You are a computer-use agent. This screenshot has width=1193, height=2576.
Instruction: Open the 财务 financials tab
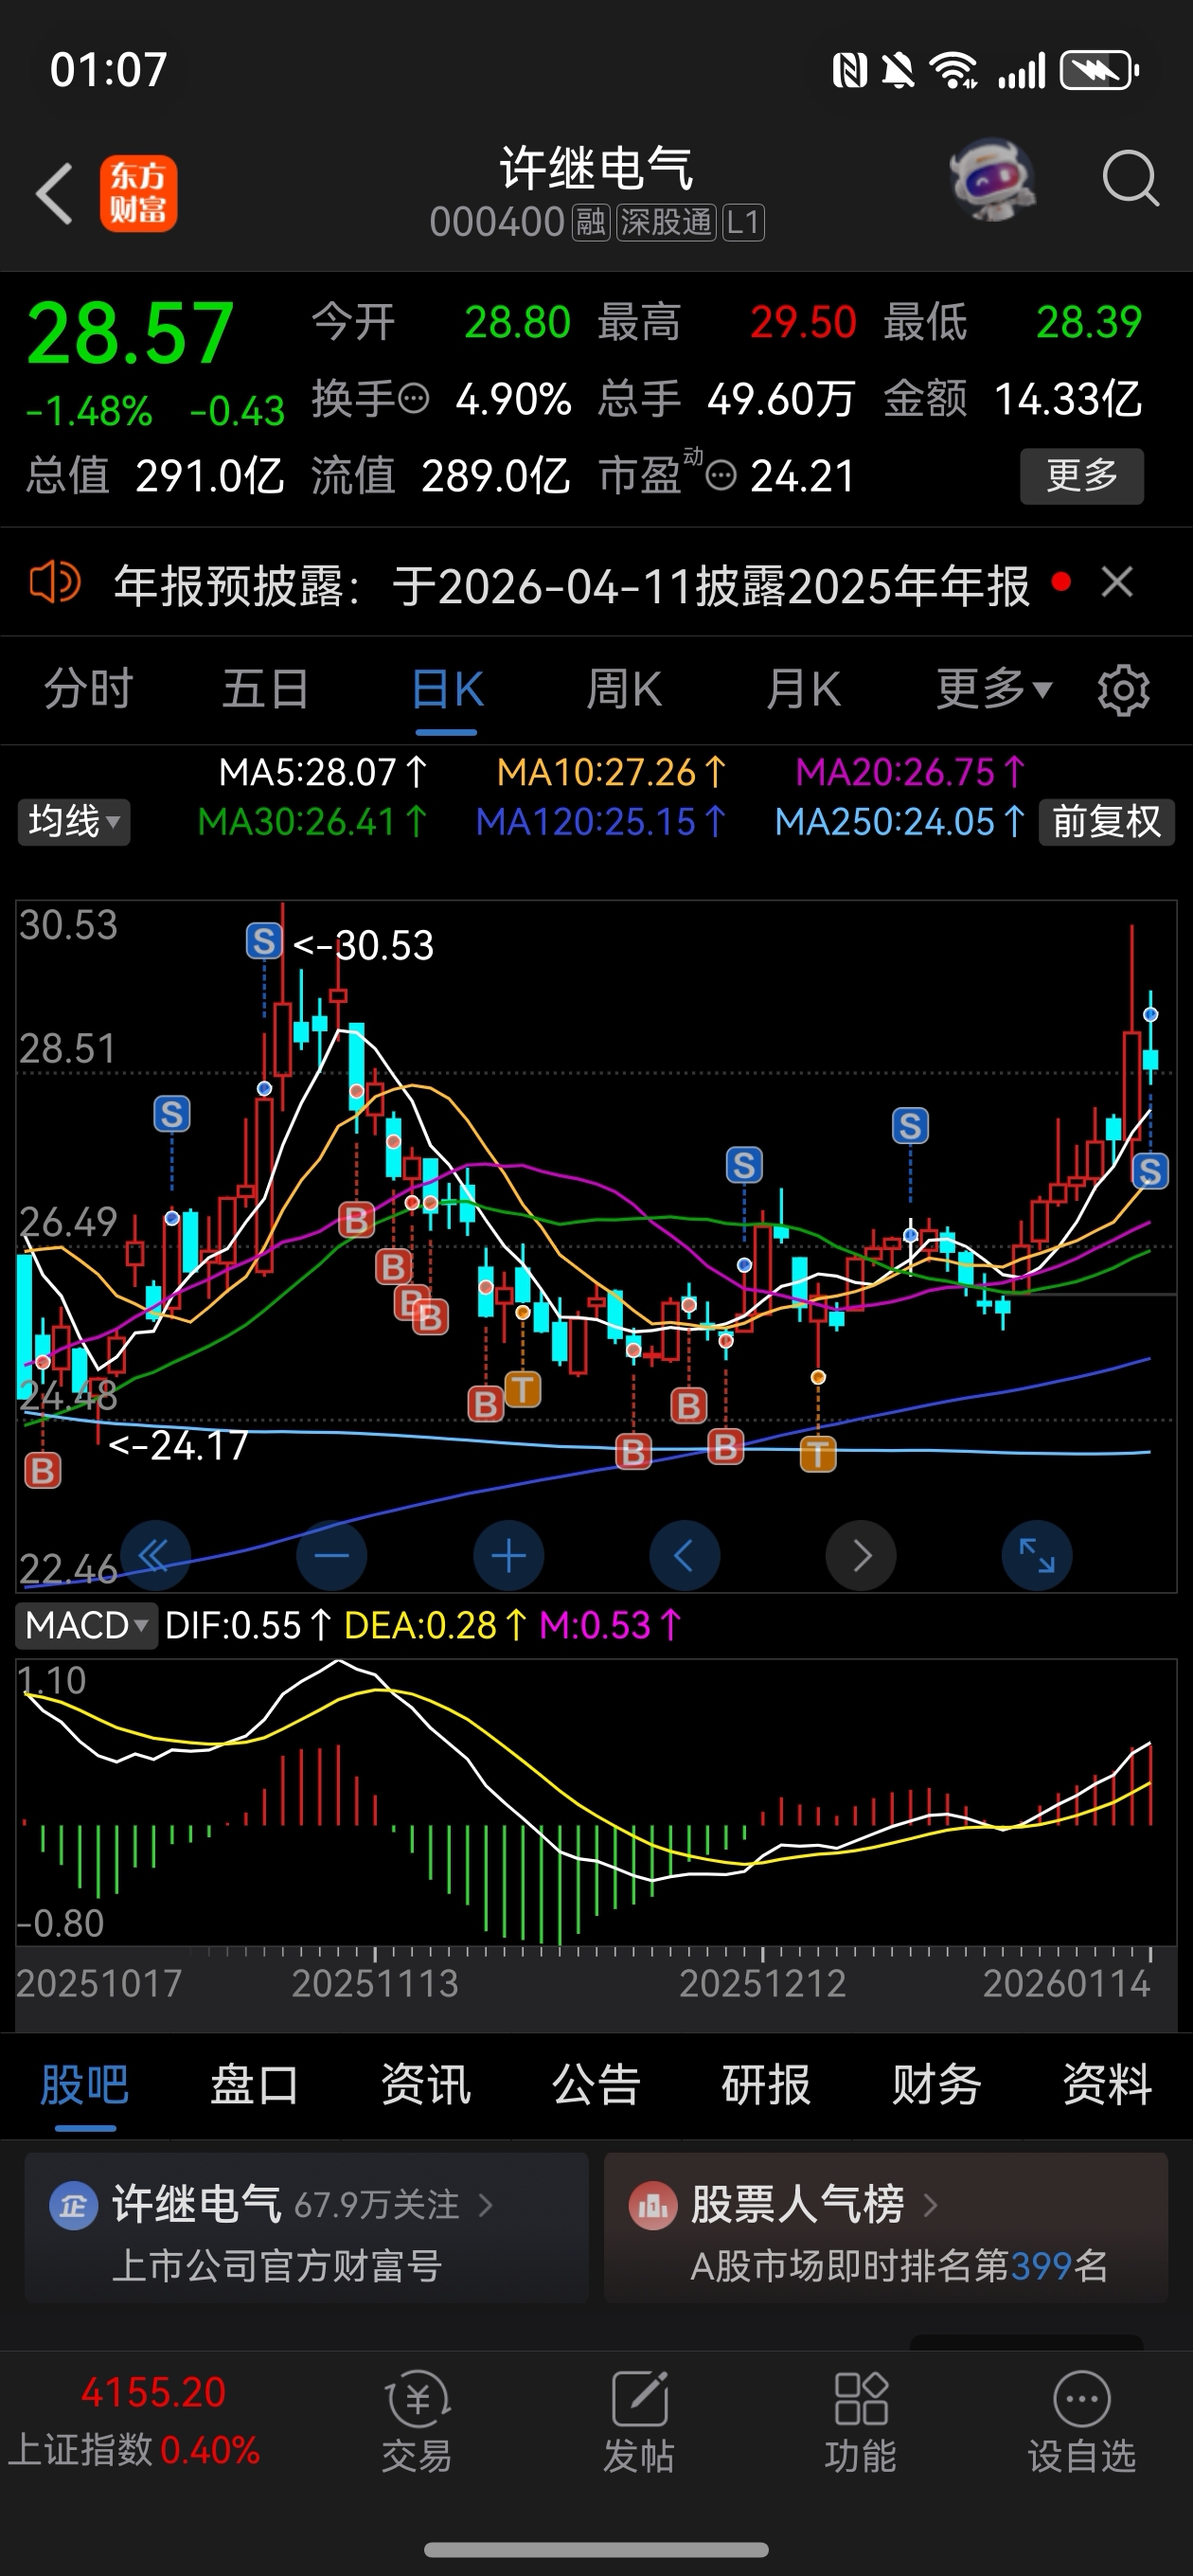936,2086
